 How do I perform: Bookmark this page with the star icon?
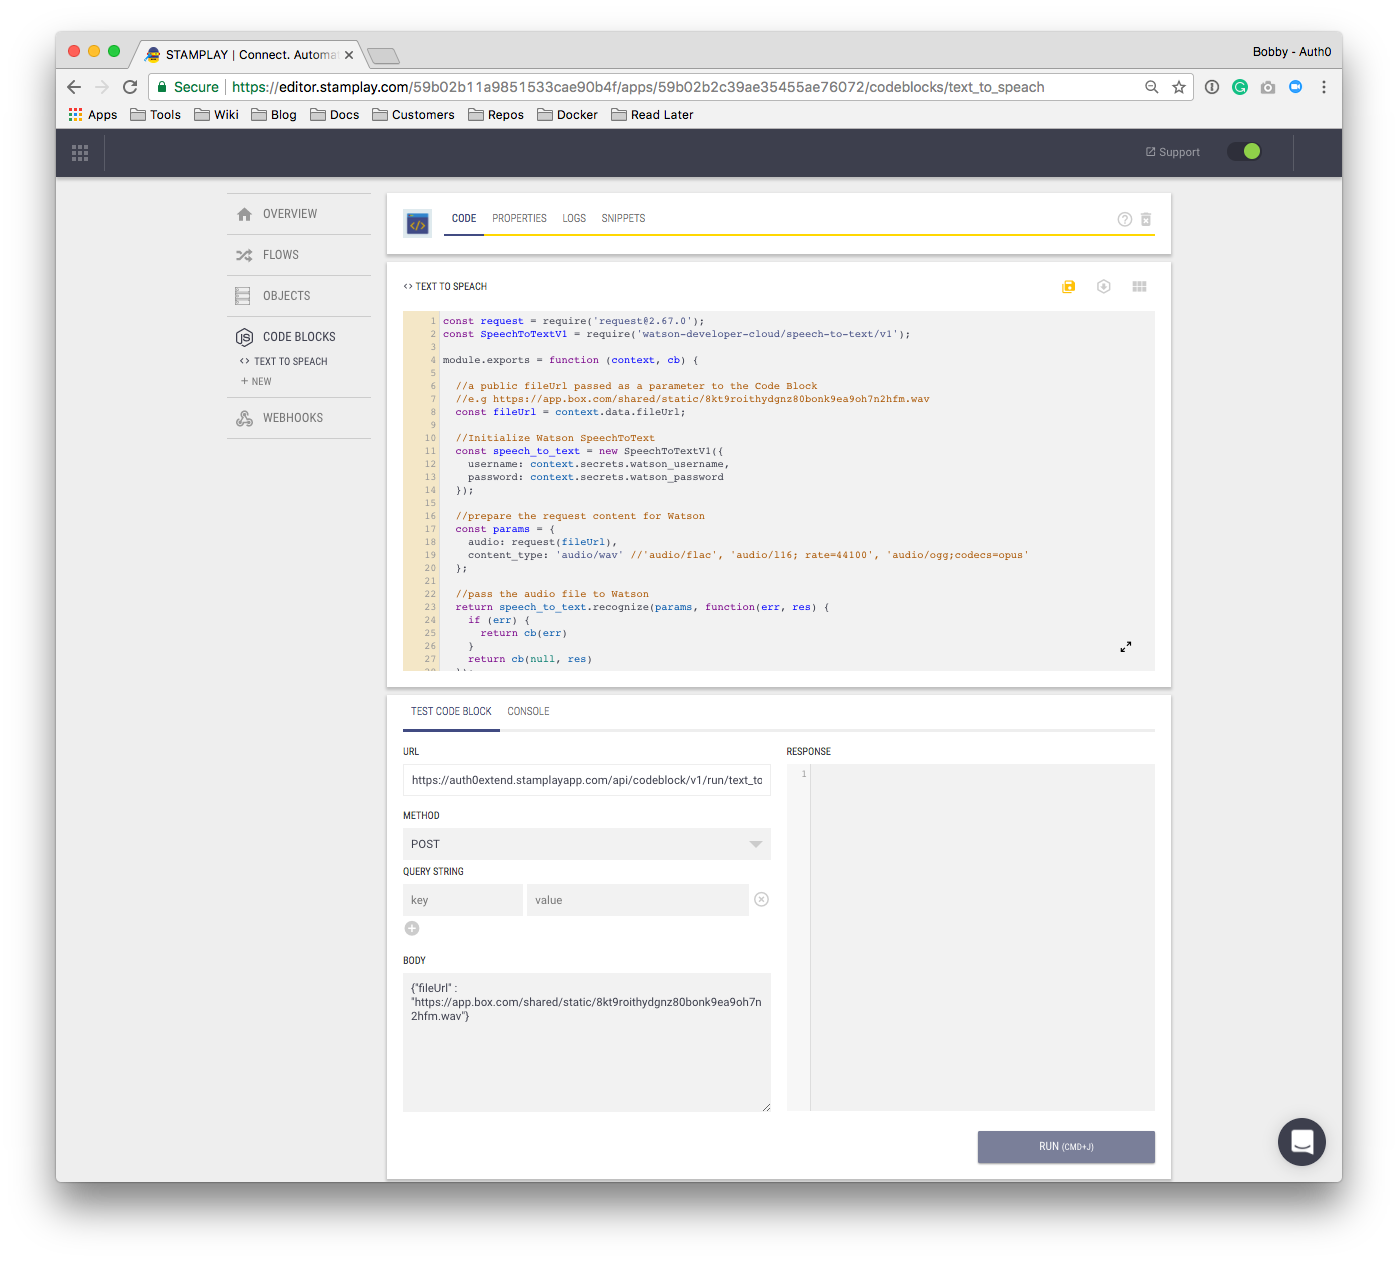(x=1179, y=87)
